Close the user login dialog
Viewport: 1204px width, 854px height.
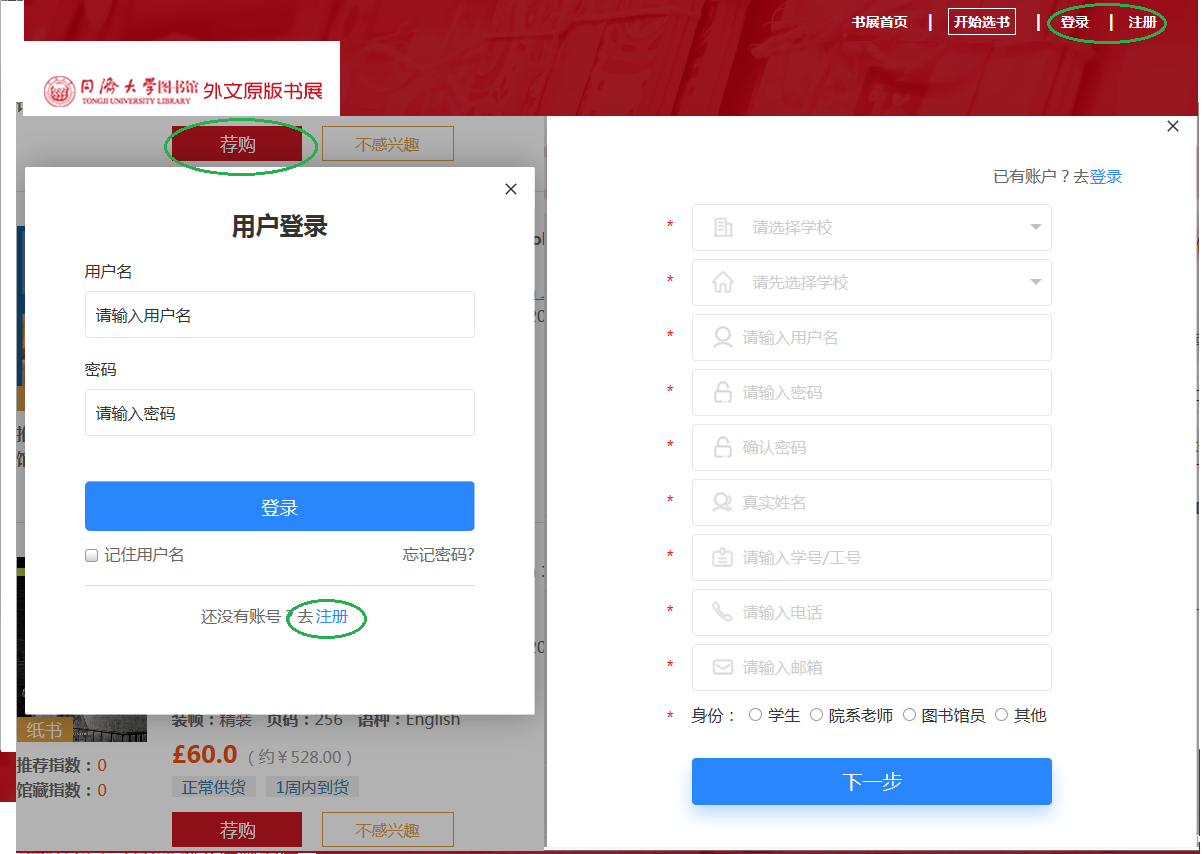(x=511, y=189)
